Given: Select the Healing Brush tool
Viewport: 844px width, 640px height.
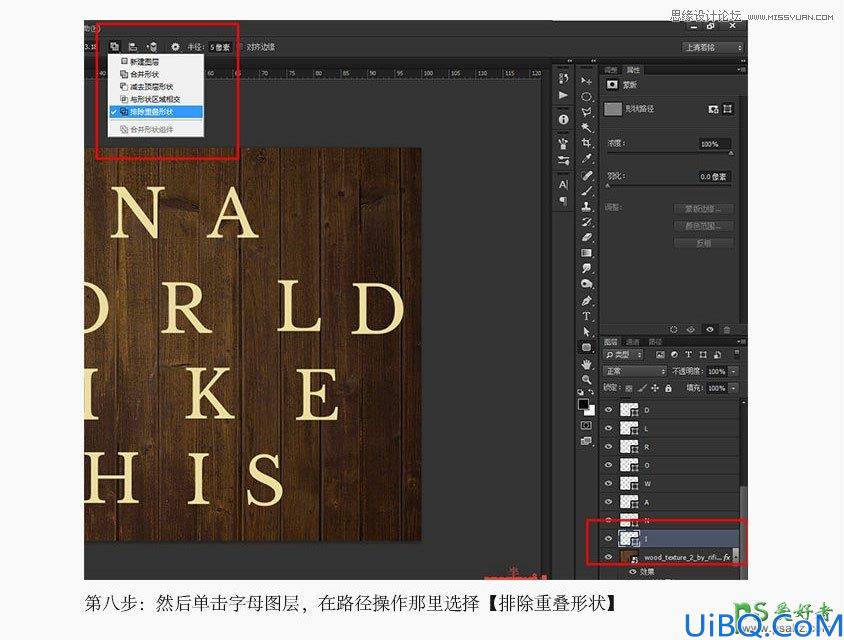Looking at the screenshot, I should click(586, 175).
